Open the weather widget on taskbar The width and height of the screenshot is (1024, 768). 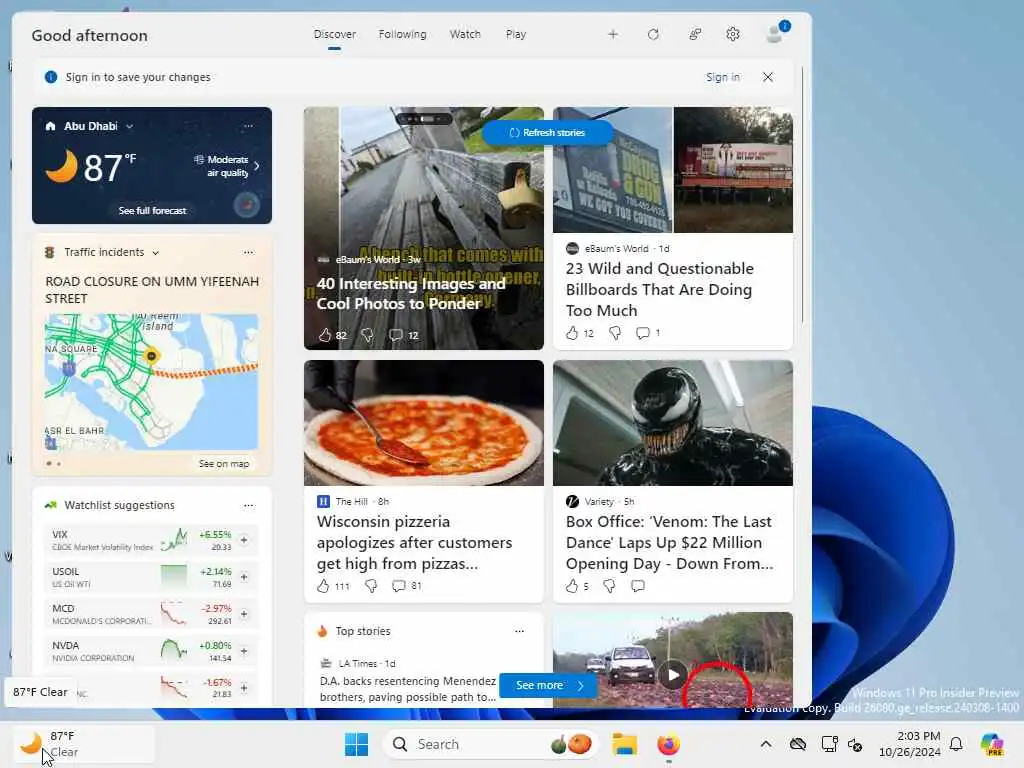point(83,743)
